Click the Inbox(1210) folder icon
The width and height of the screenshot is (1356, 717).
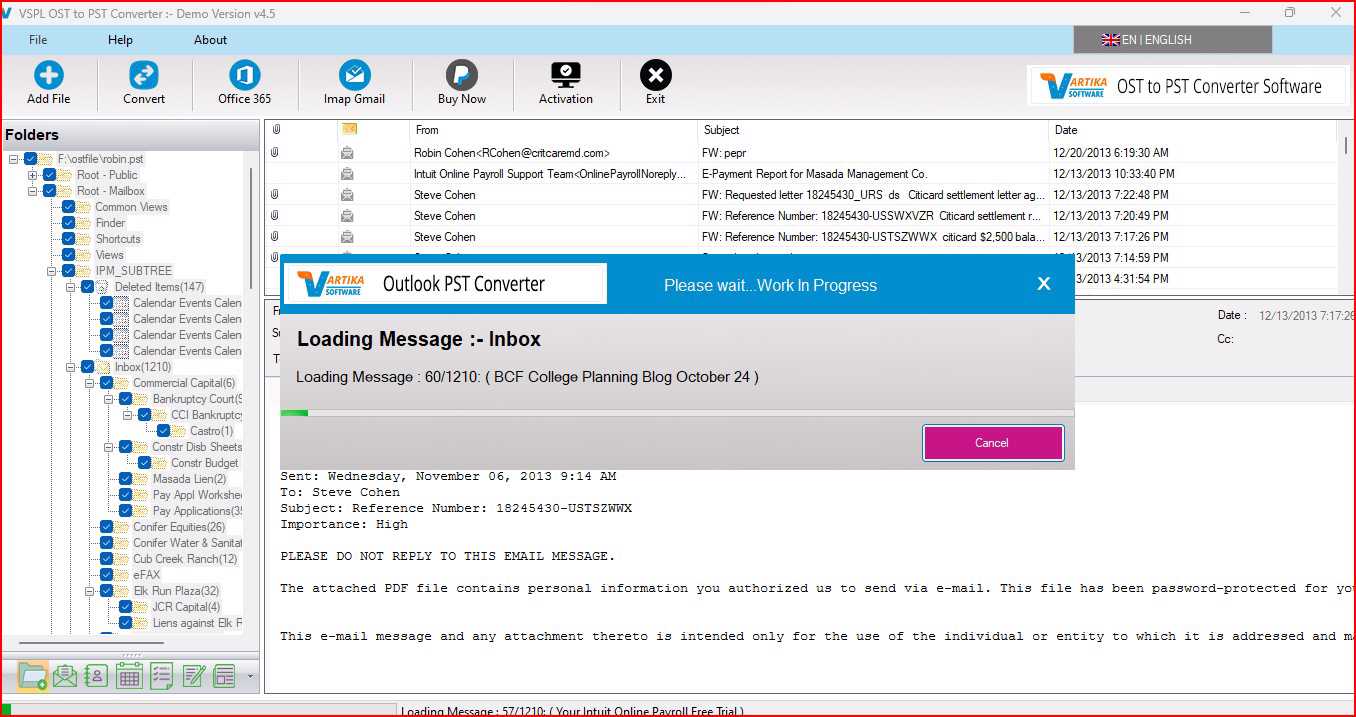(103, 367)
